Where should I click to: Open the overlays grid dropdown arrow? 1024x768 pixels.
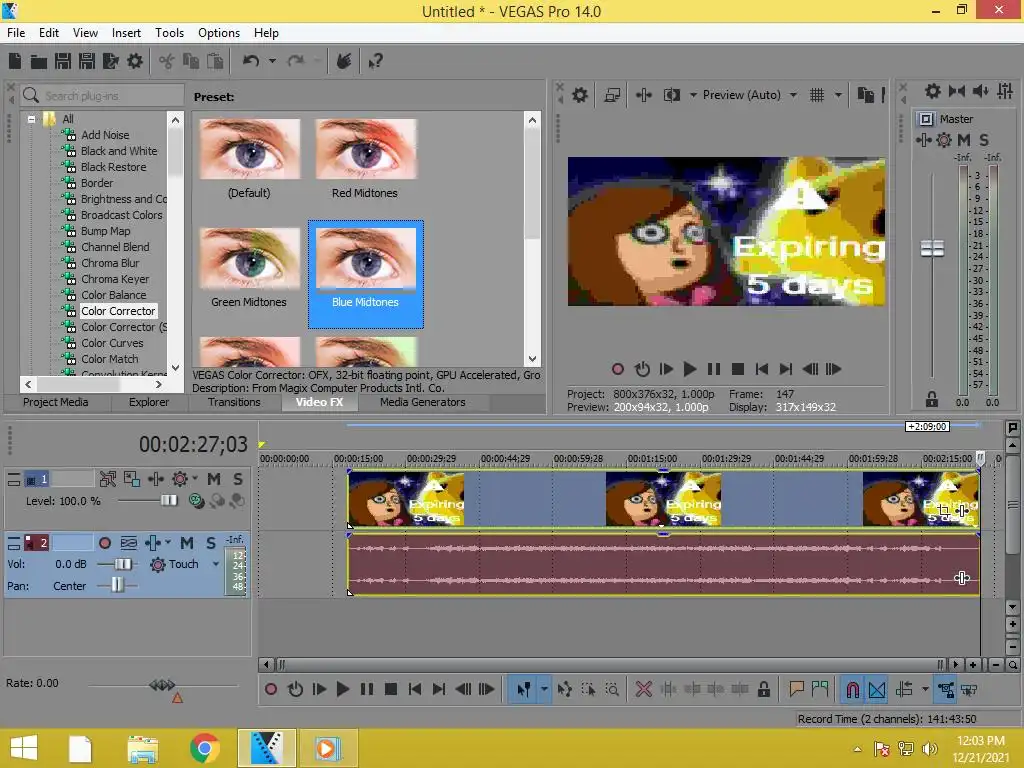tap(838, 95)
